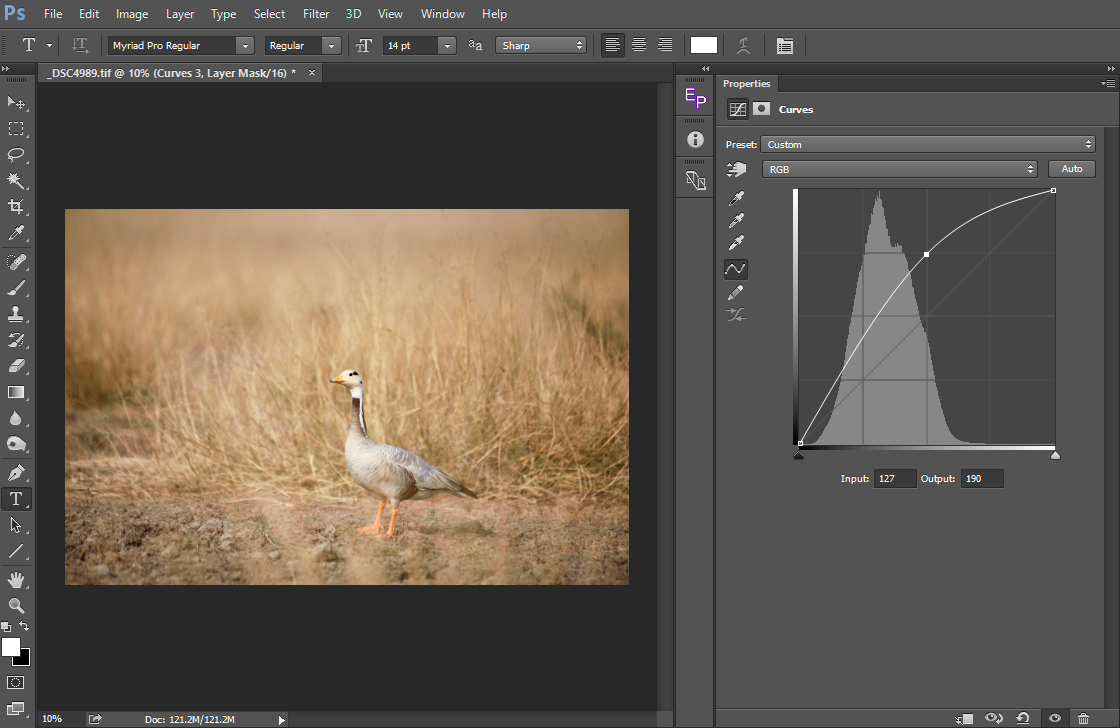Toggle clip to layer button
1120x728 pixels.
(x=965, y=718)
